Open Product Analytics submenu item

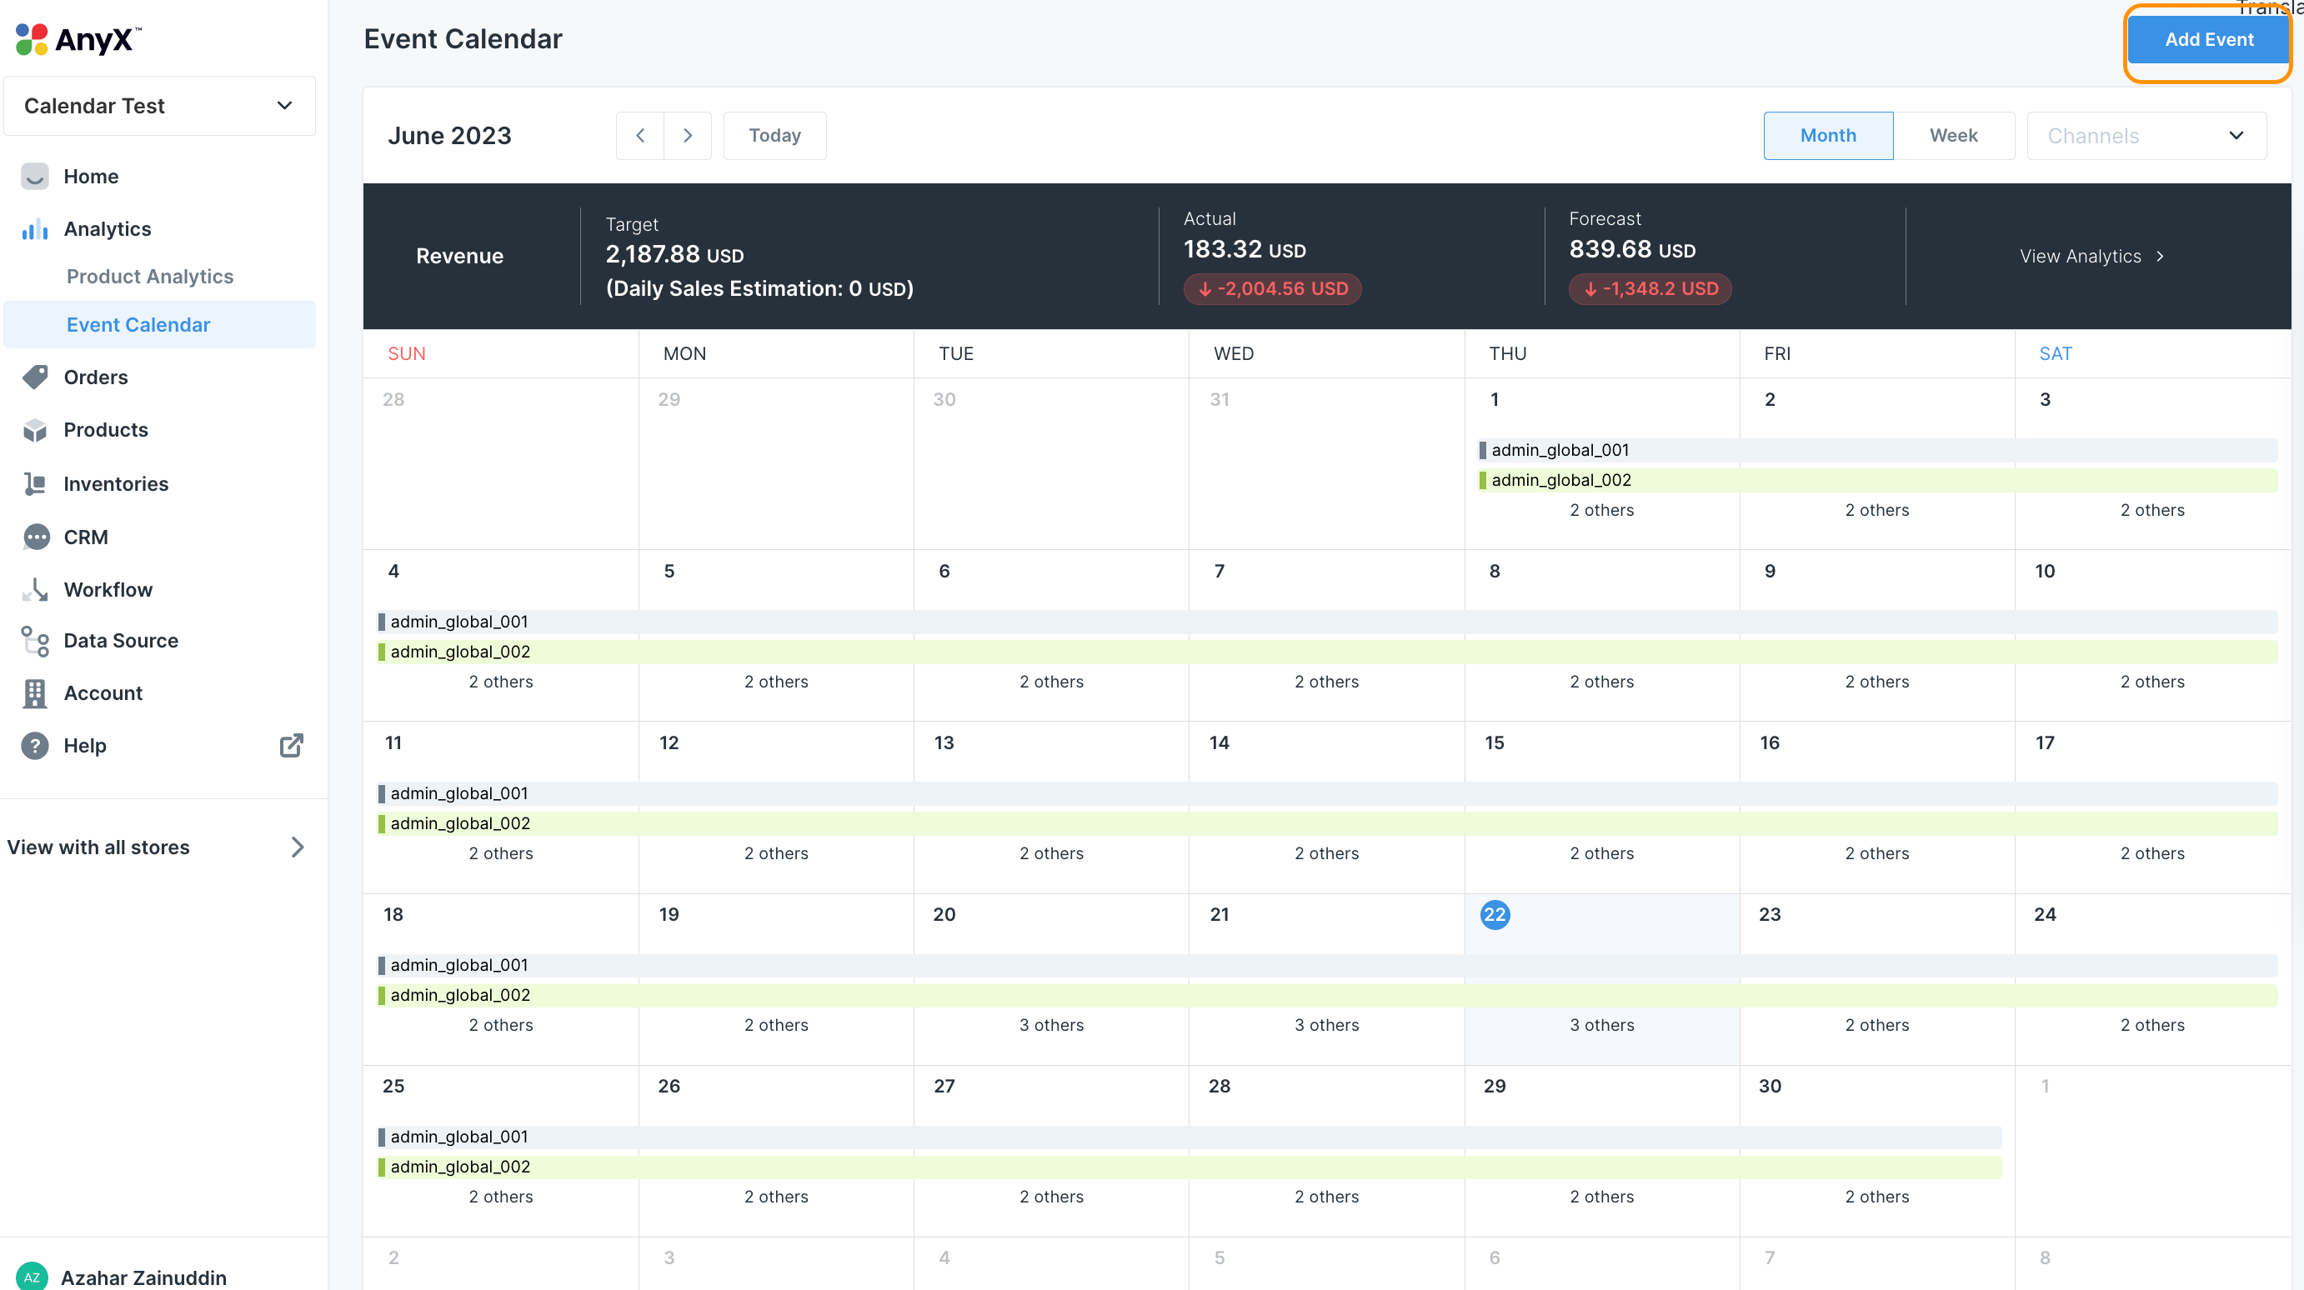point(150,276)
